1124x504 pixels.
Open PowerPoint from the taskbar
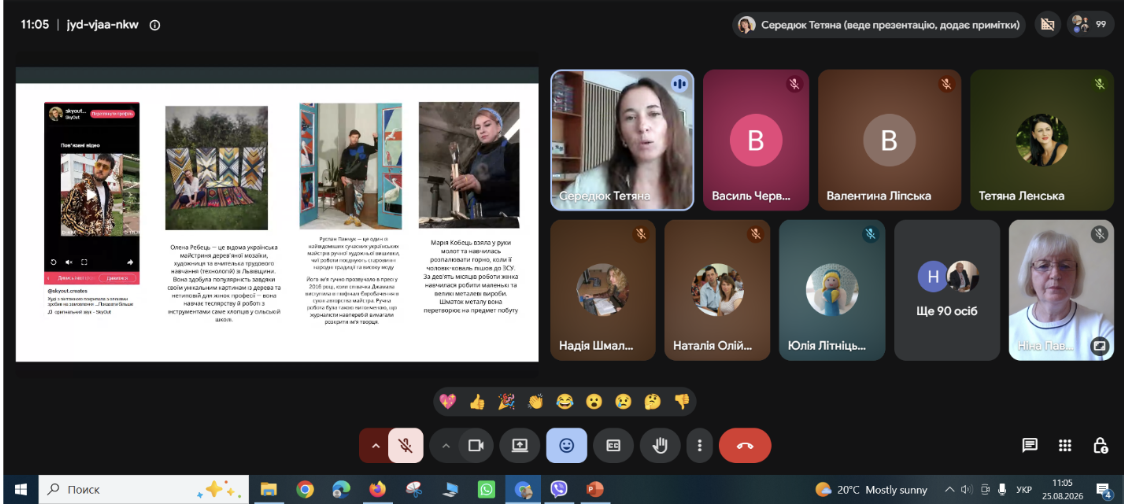pos(595,489)
